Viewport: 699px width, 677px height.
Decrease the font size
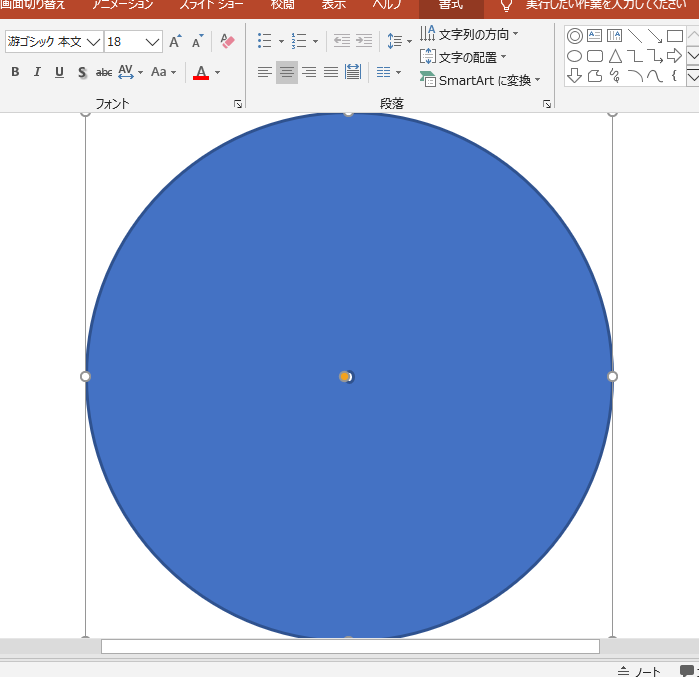pos(197,41)
